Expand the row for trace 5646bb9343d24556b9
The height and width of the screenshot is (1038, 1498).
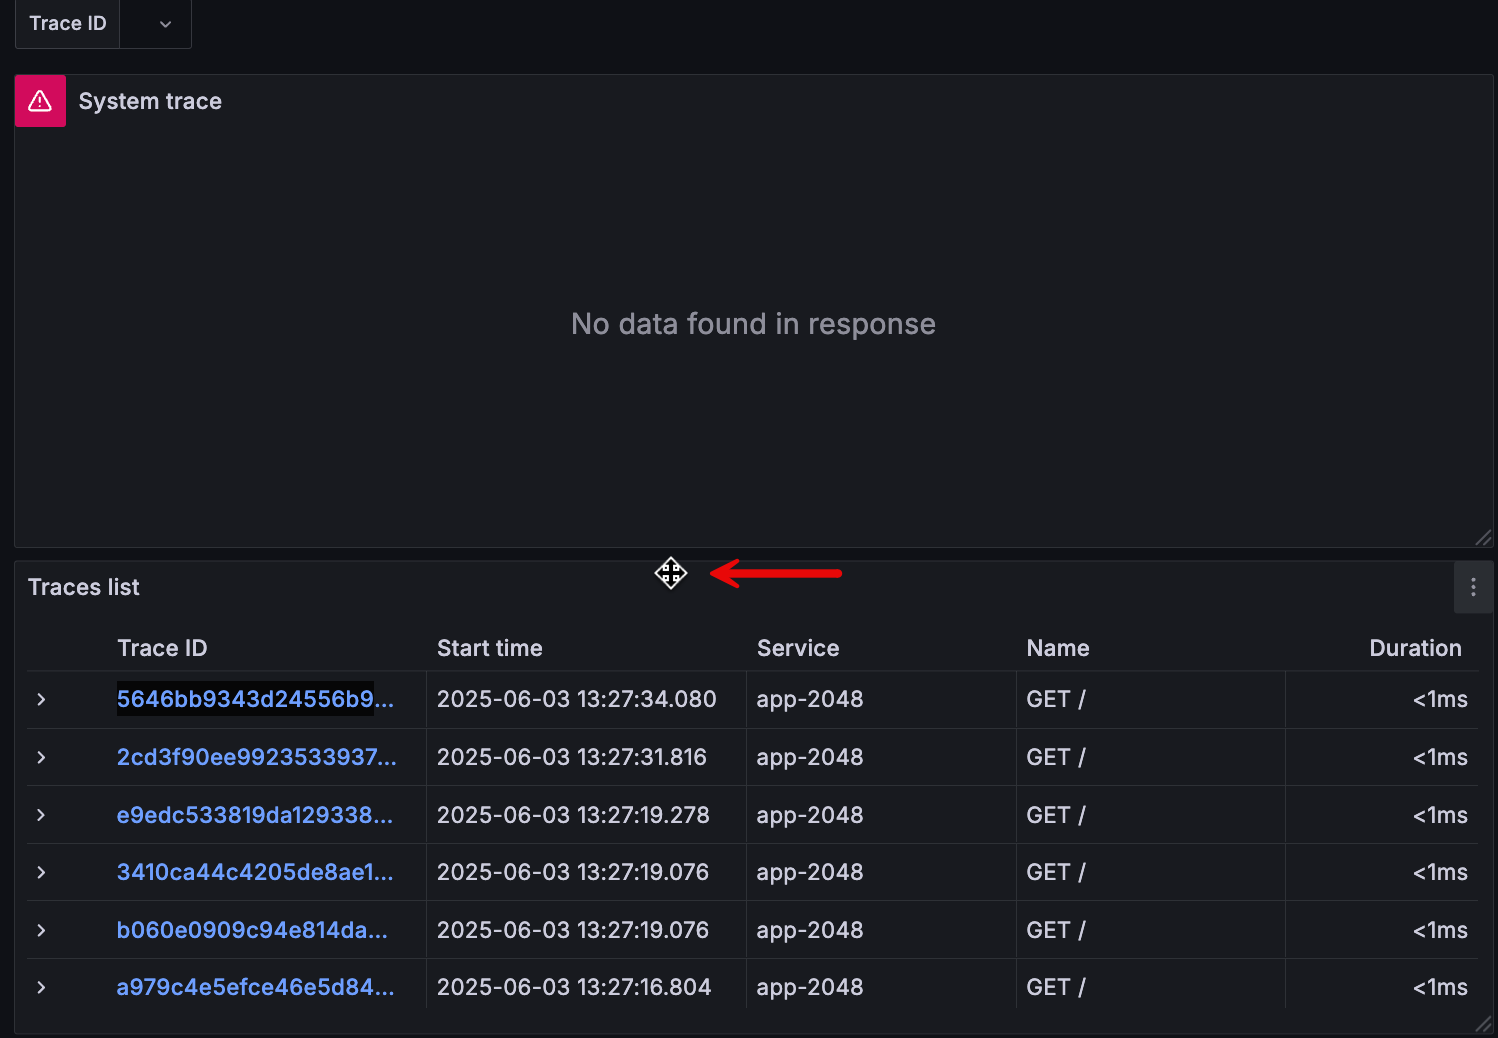pos(41,699)
